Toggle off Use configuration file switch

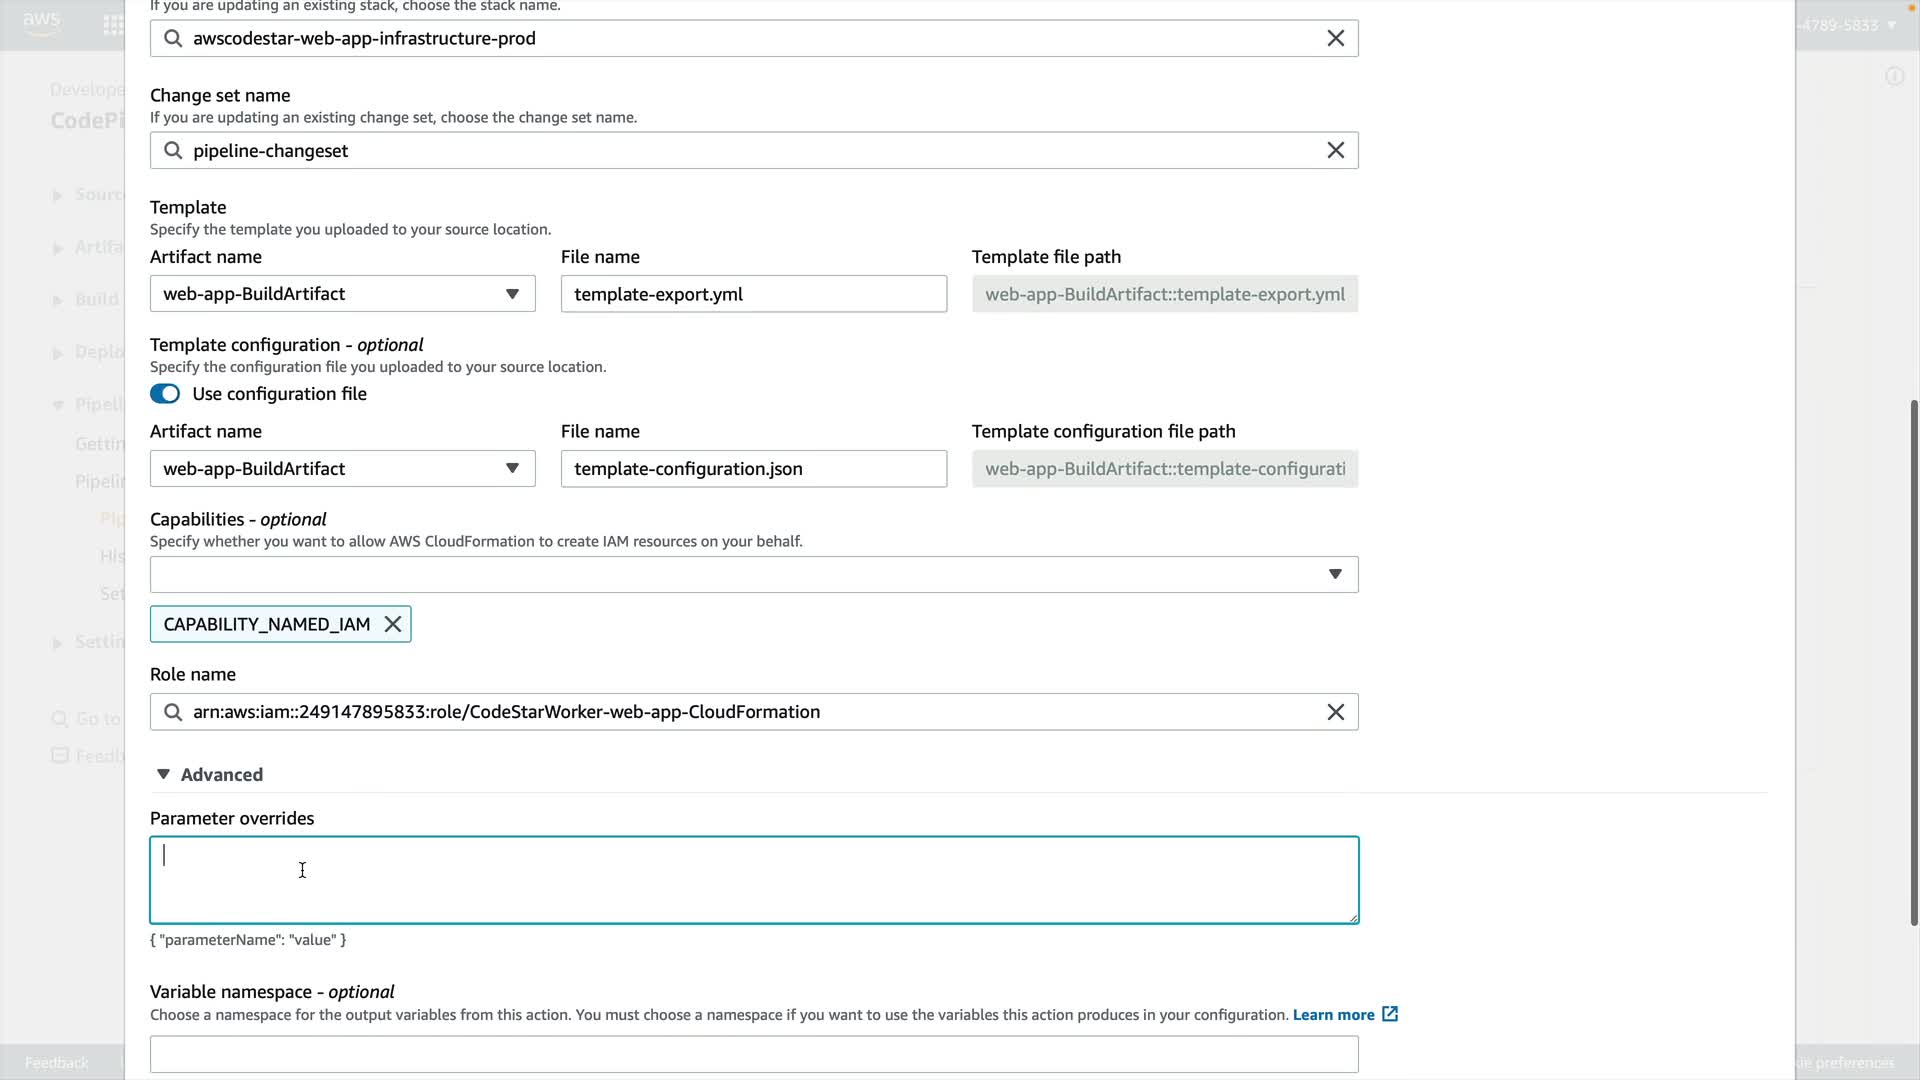coord(165,394)
